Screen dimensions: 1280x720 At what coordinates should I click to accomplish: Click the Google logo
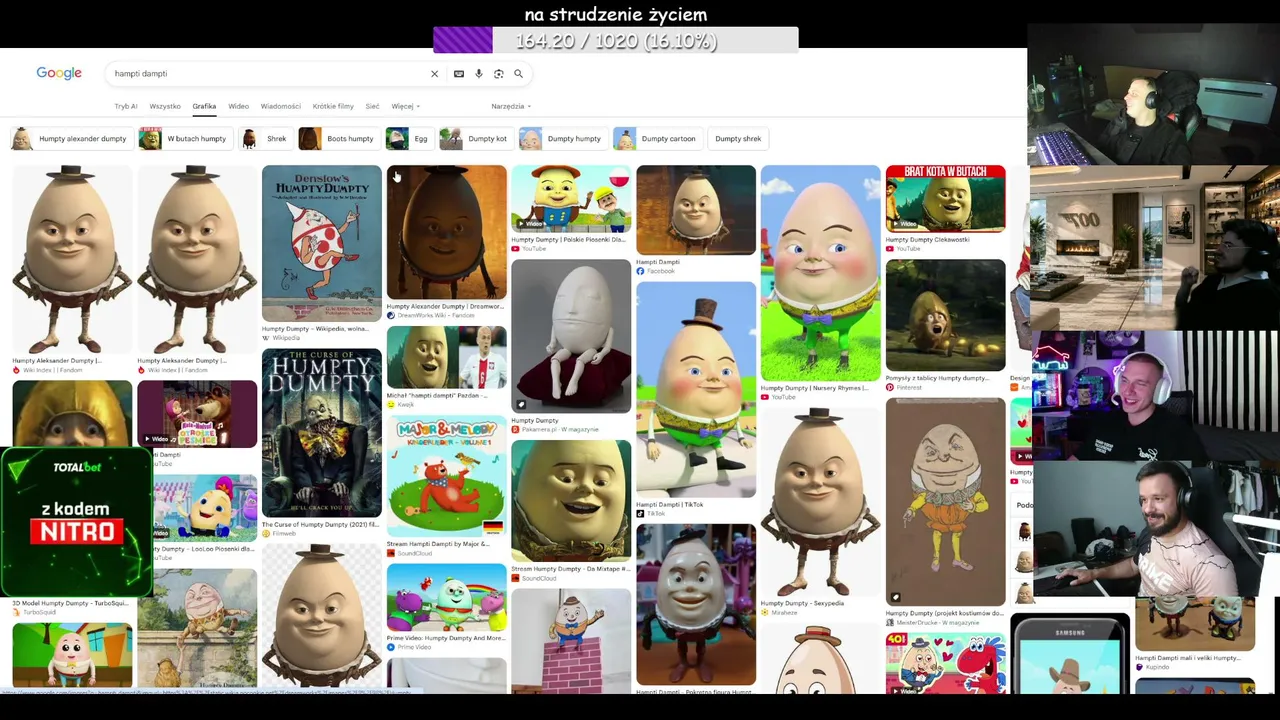coord(59,73)
